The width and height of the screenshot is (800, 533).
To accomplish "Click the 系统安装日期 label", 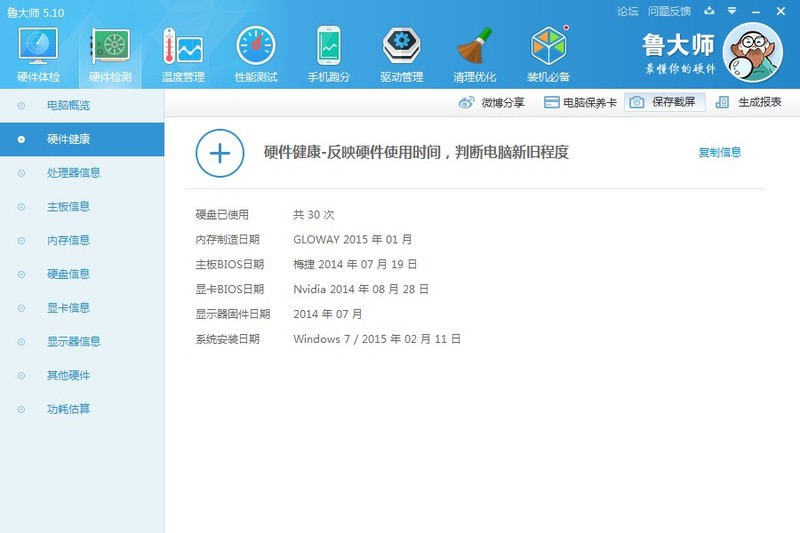I will click(x=228, y=339).
